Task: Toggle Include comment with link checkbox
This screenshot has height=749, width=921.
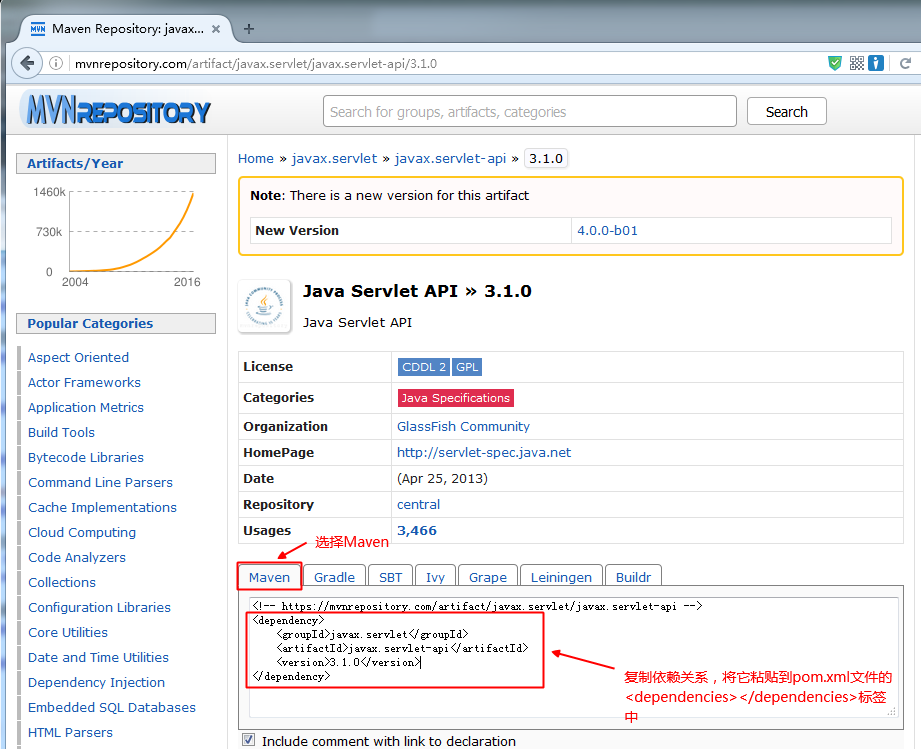Action: [x=249, y=740]
